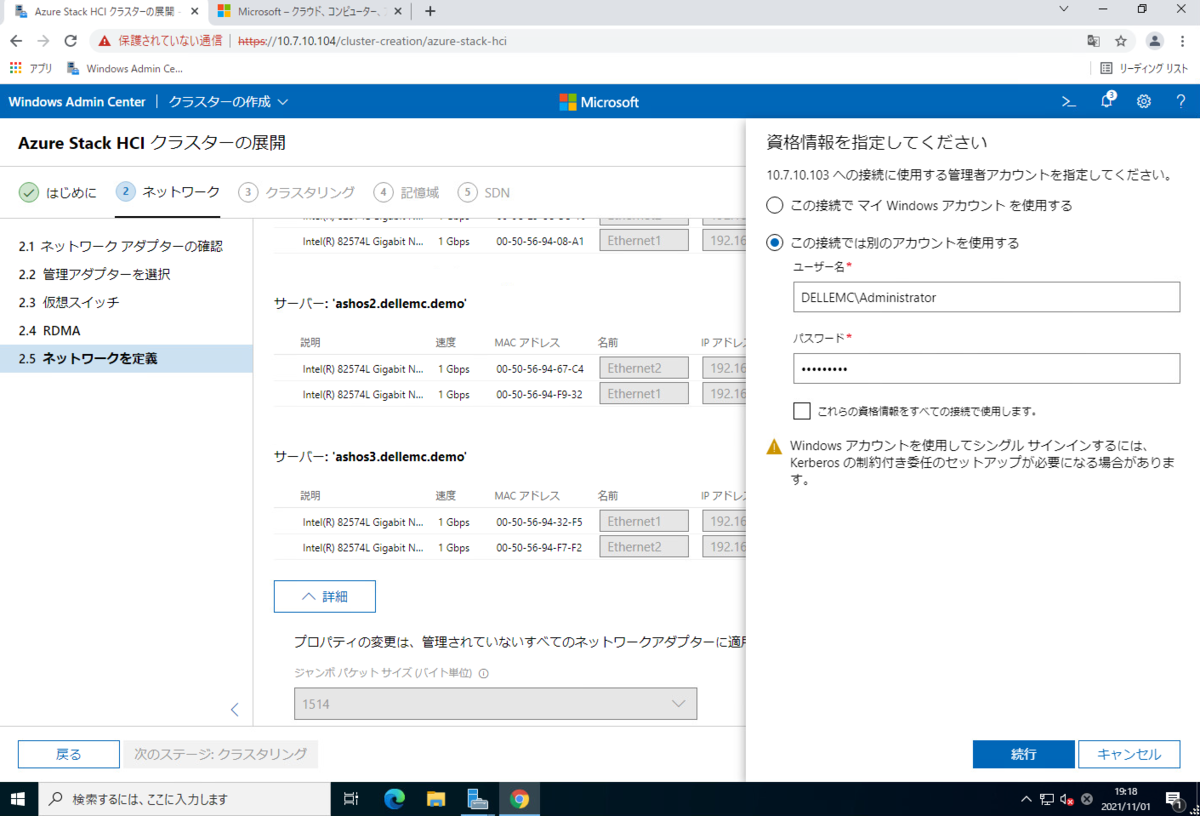
Task: Open a new browser tab with plus icon
Action: click(430, 11)
